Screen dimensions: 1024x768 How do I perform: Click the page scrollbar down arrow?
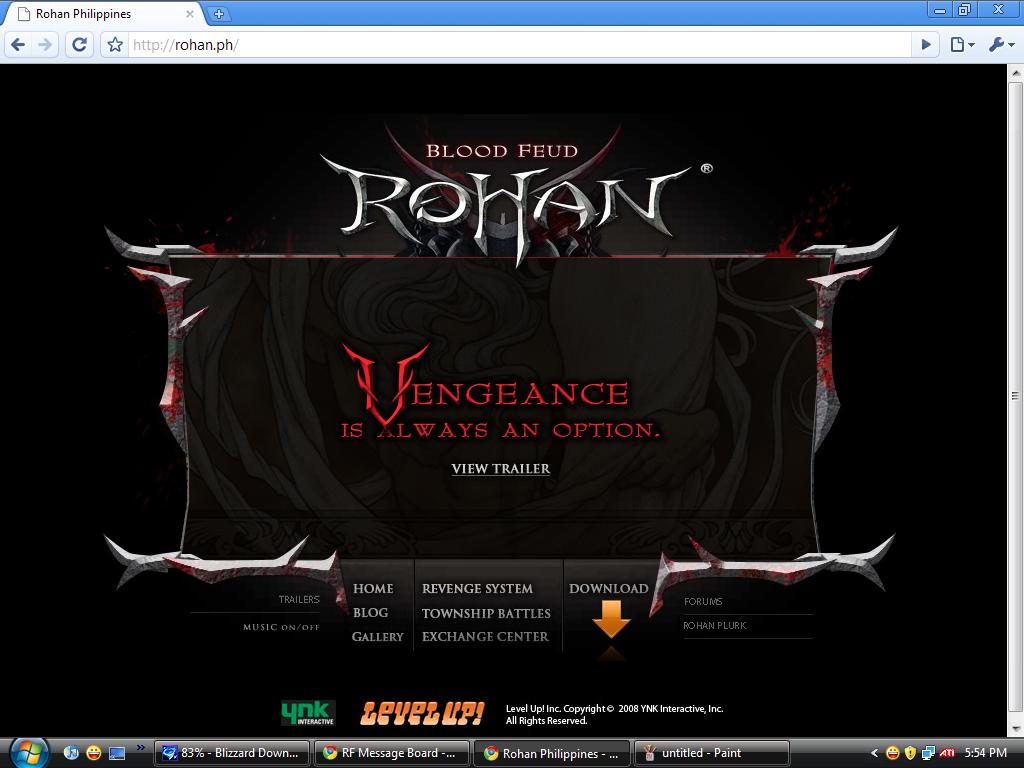pos(1016,728)
